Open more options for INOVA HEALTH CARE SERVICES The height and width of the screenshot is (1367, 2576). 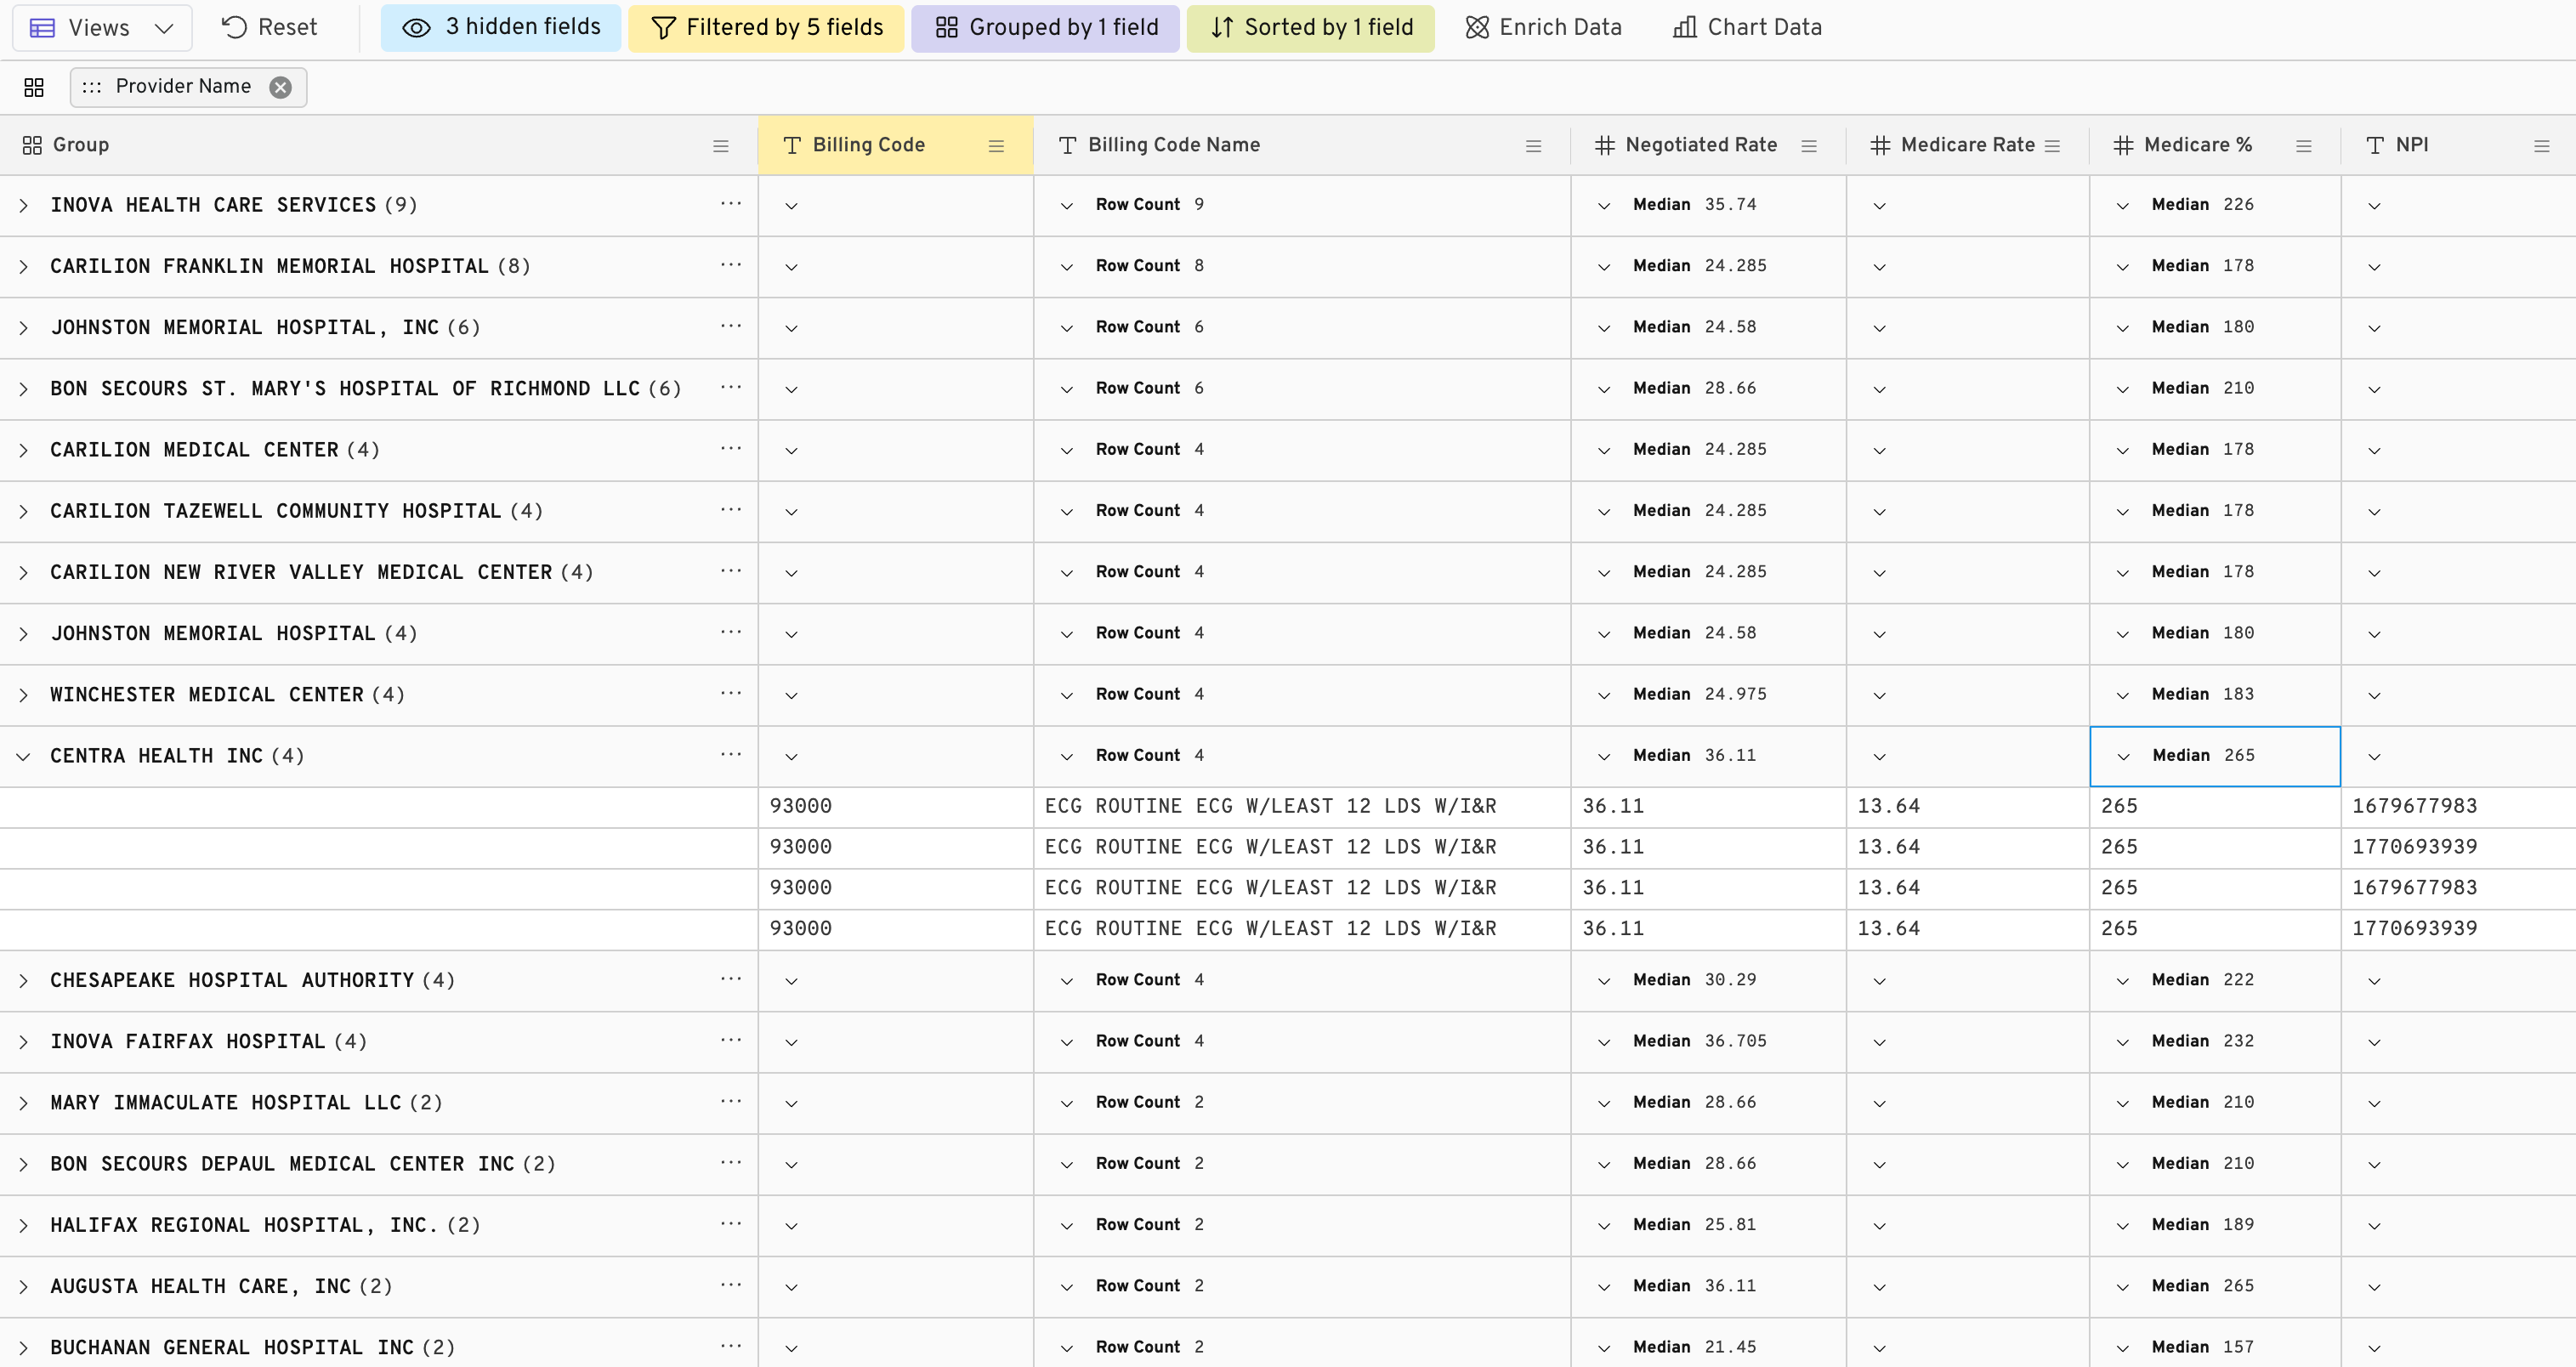coord(731,204)
